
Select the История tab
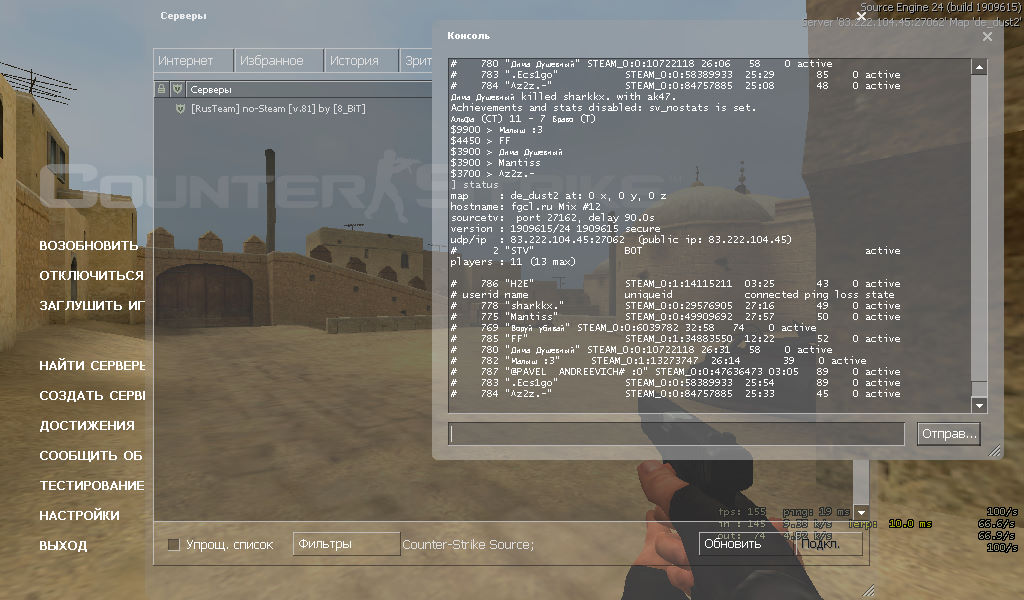click(360, 61)
